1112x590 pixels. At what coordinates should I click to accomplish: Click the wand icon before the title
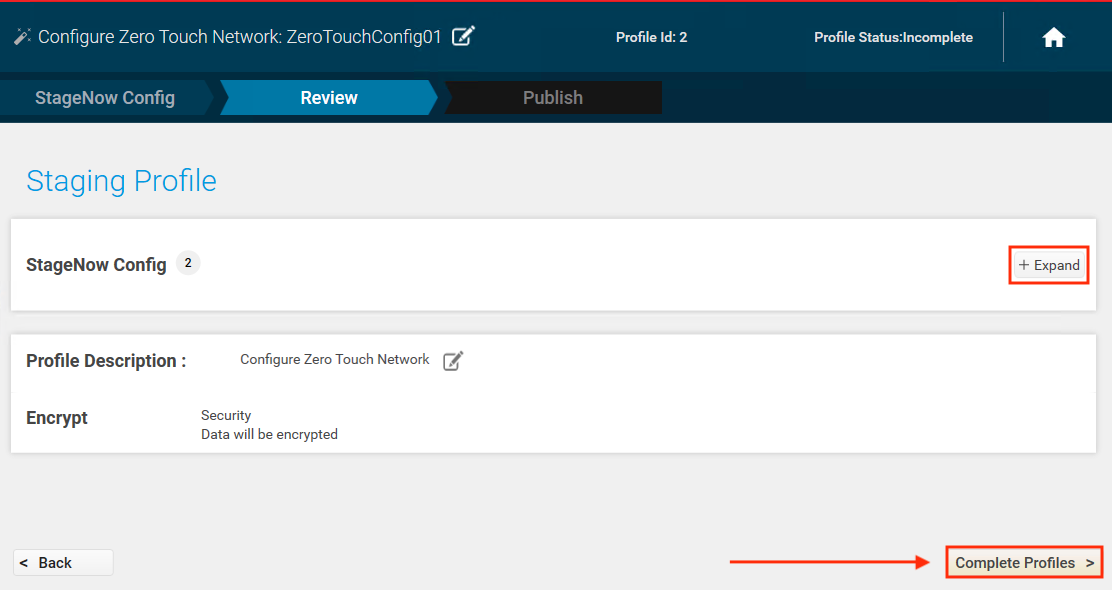[22, 37]
